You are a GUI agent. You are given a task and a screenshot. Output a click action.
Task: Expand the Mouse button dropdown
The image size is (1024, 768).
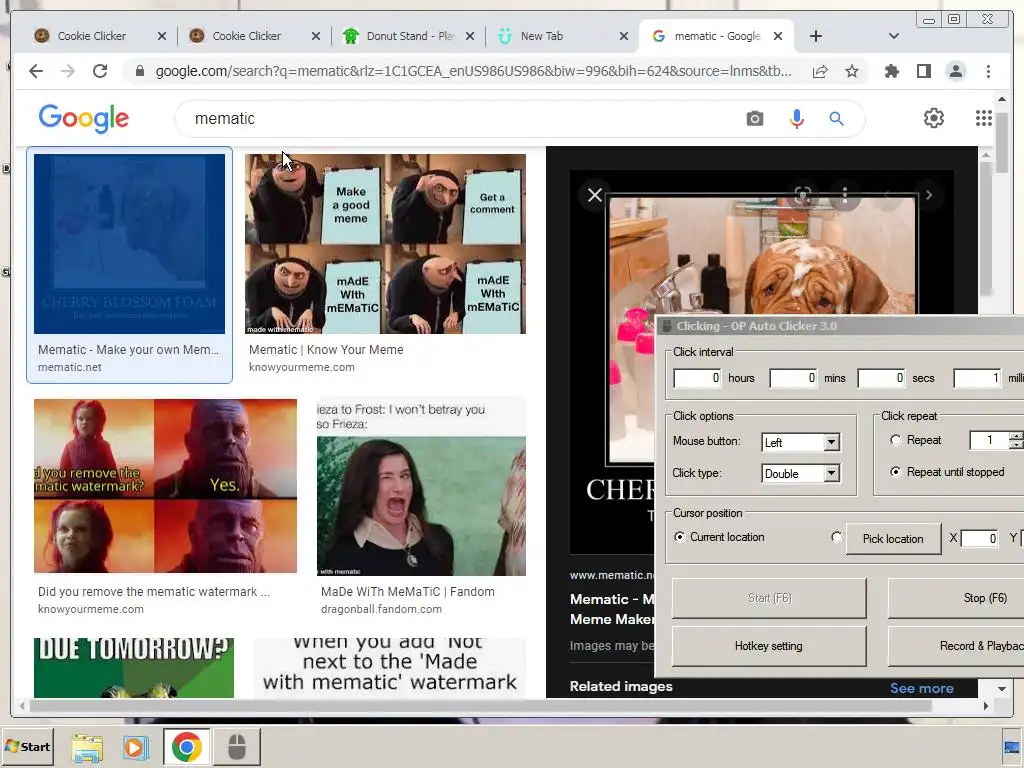831,443
